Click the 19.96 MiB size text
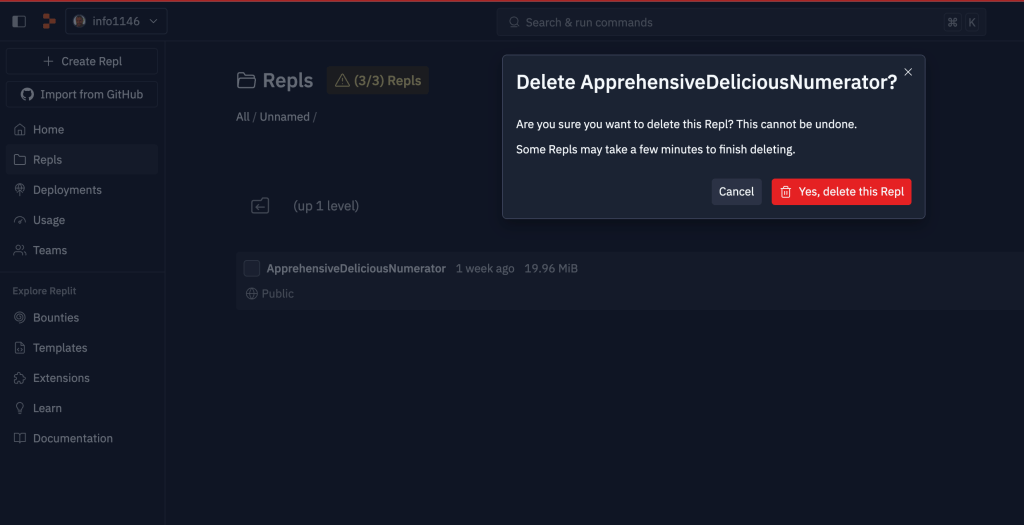The width and height of the screenshot is (1024, 525). point(551,268)
